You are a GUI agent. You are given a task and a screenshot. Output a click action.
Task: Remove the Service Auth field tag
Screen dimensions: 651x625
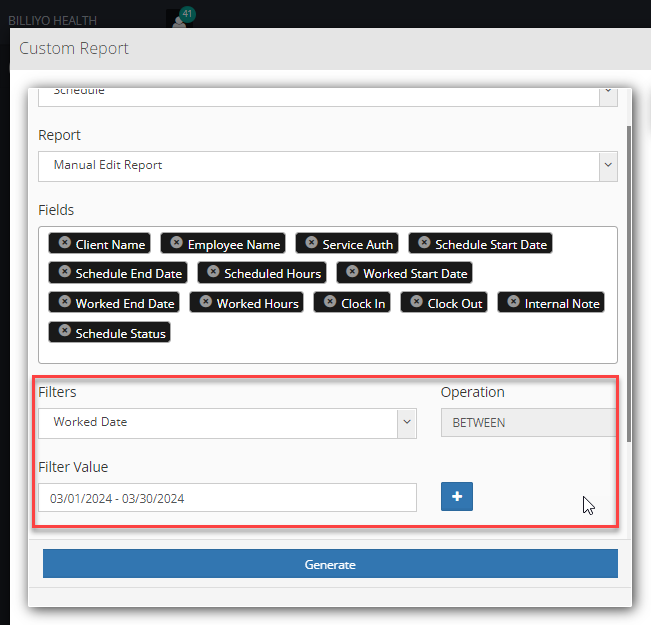click(x=311, y=243)
